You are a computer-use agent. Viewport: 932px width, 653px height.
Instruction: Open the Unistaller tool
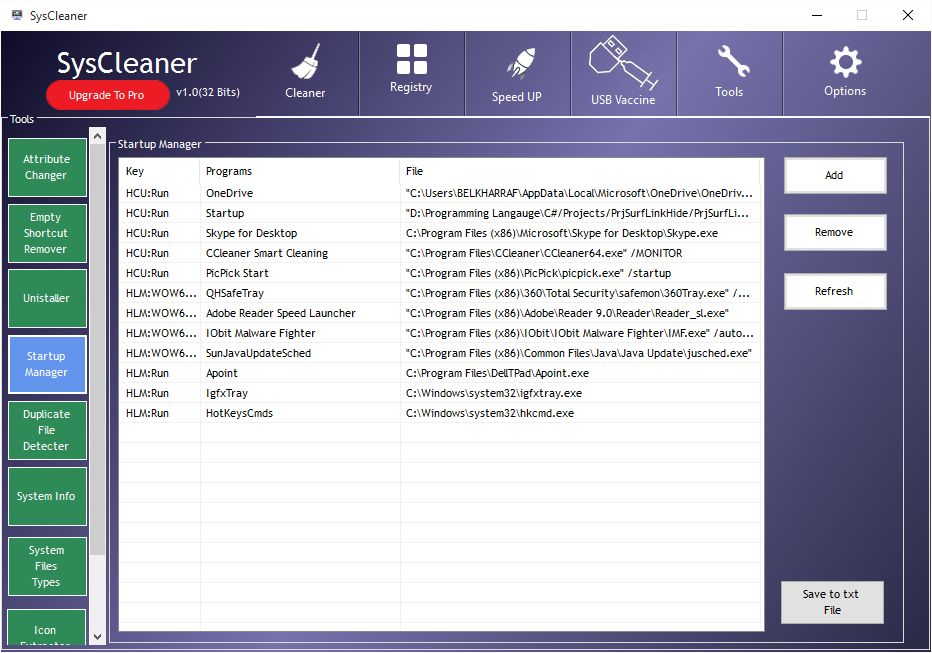click(x=47, y=298)
